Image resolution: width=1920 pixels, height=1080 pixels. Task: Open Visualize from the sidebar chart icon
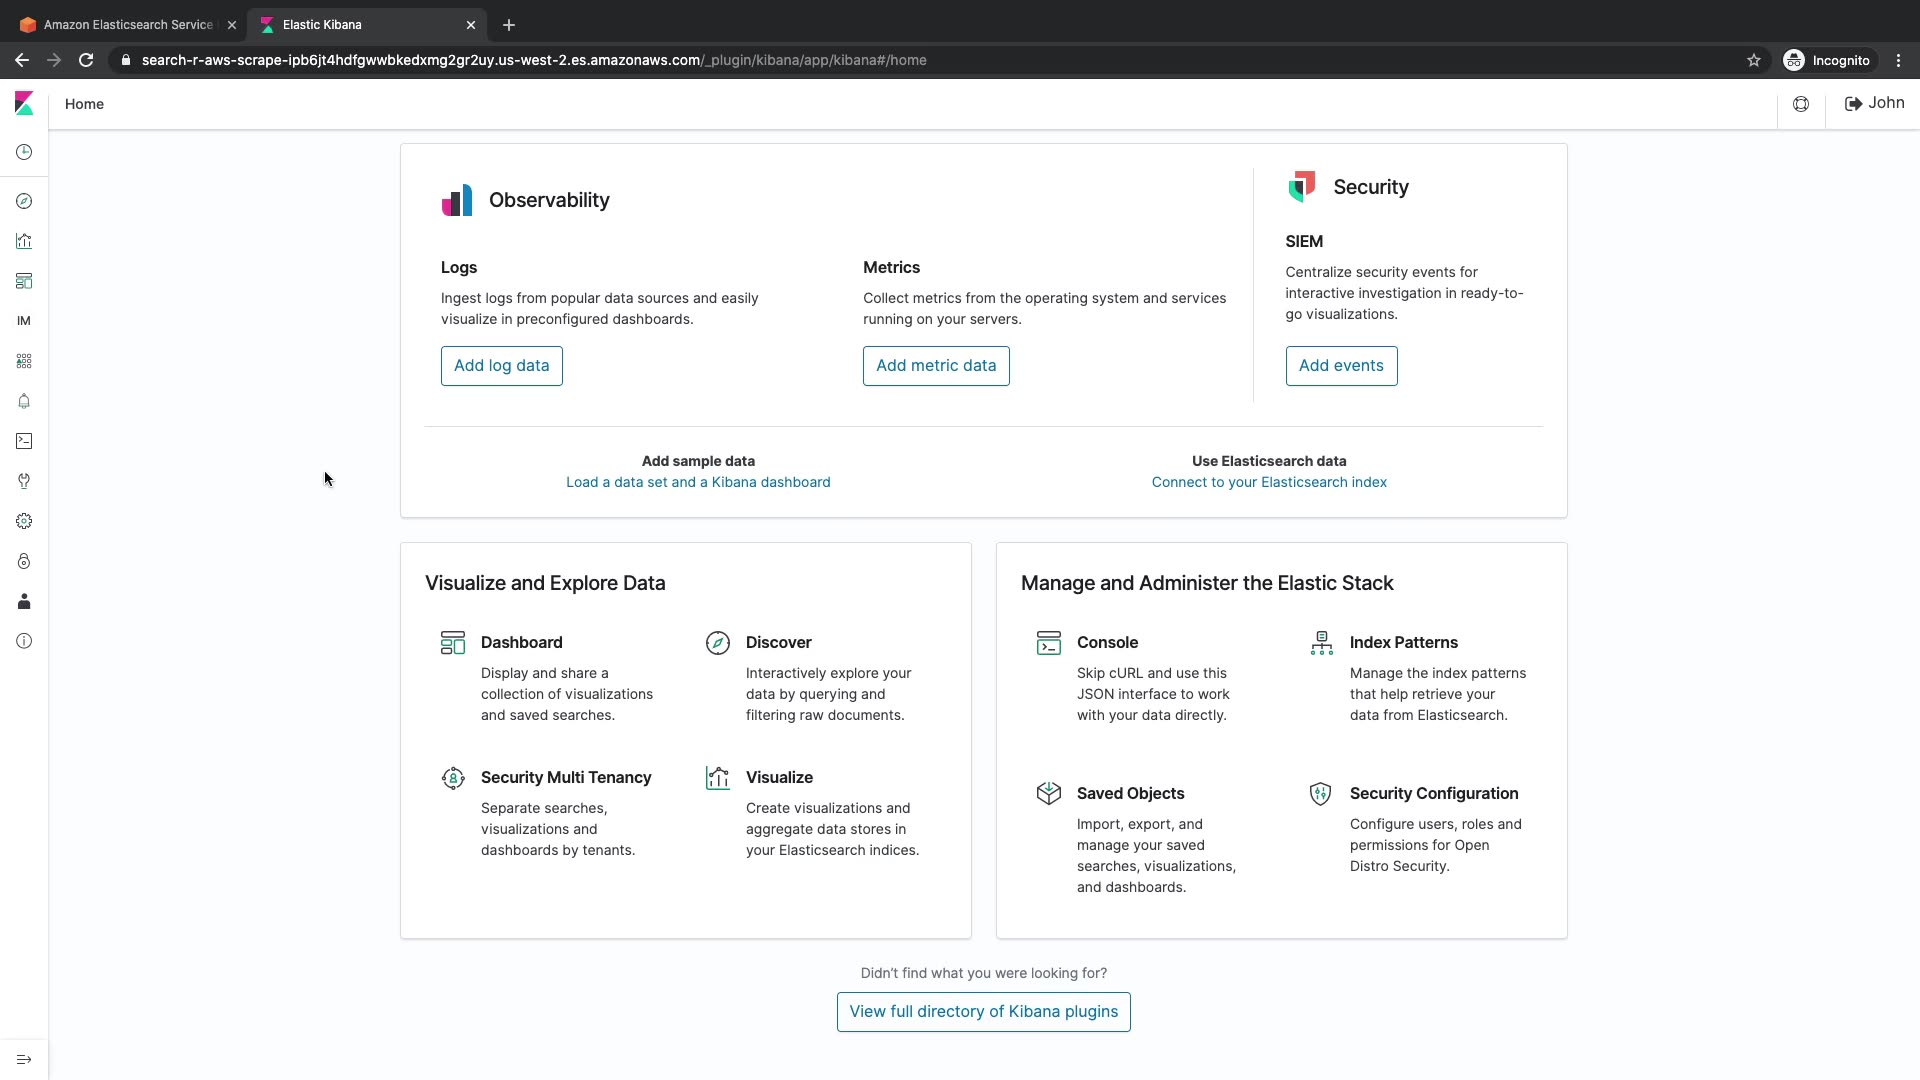tap(24, 241)
